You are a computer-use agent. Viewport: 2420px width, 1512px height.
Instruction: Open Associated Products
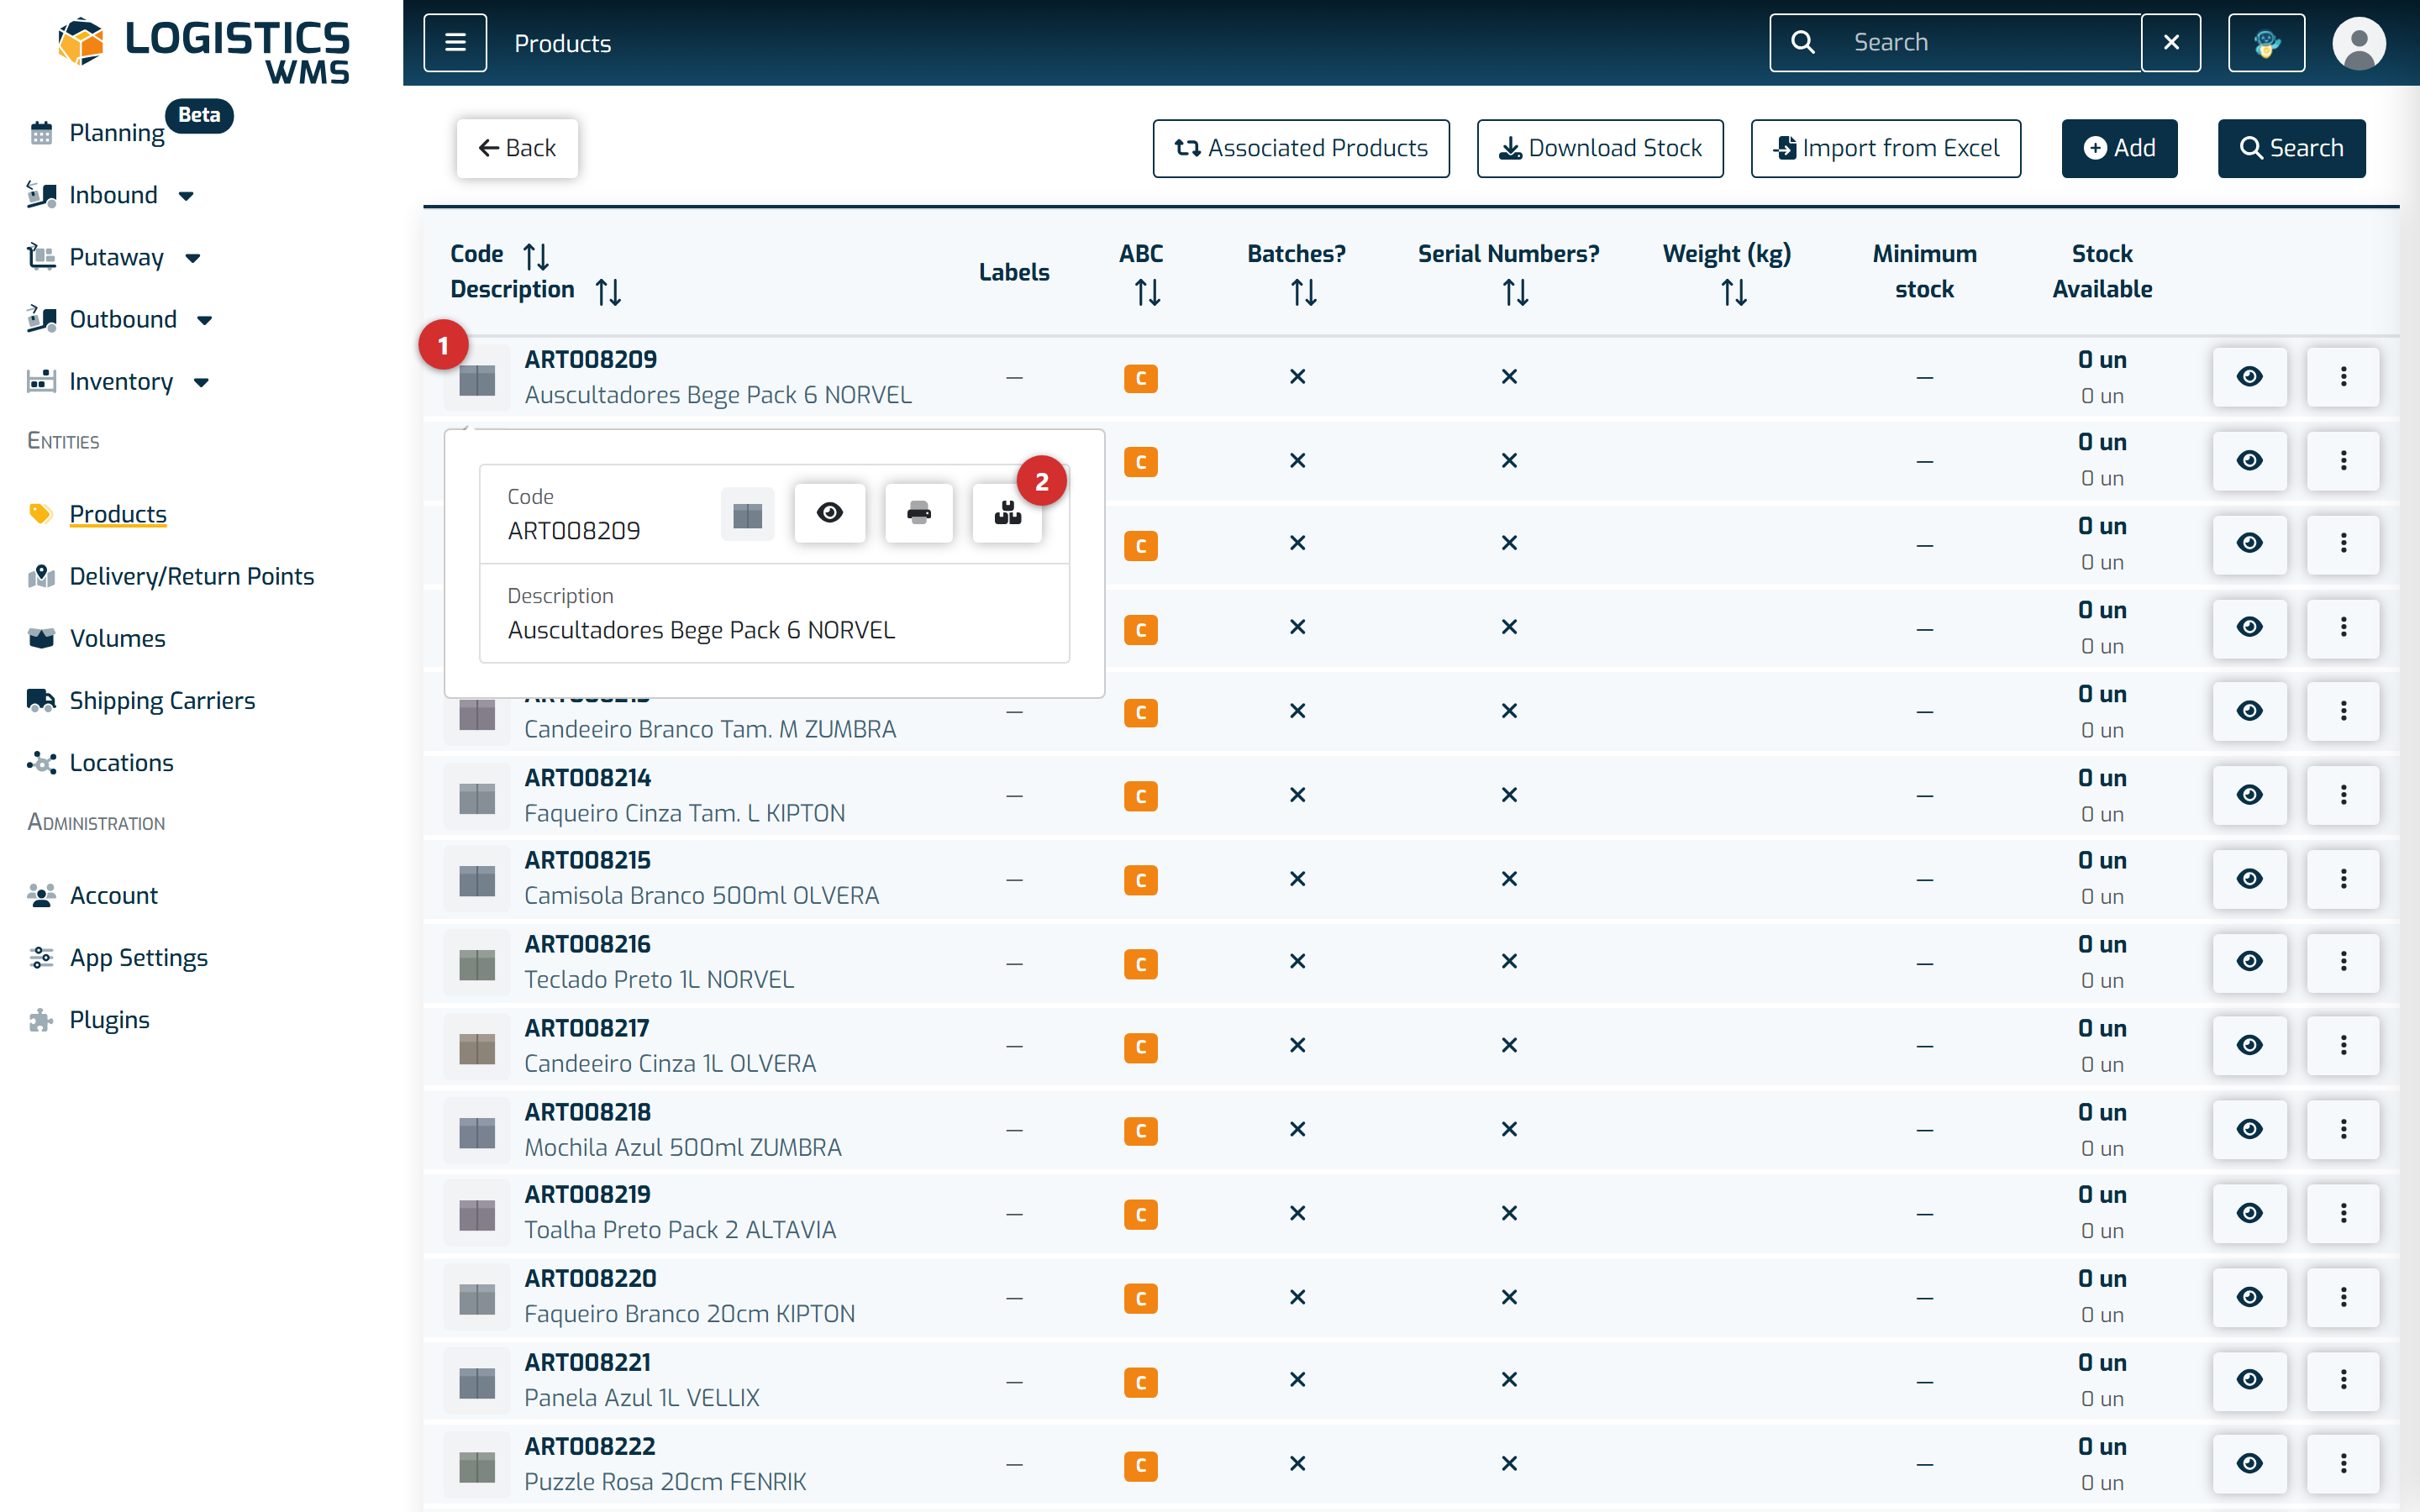point(1300,148)
